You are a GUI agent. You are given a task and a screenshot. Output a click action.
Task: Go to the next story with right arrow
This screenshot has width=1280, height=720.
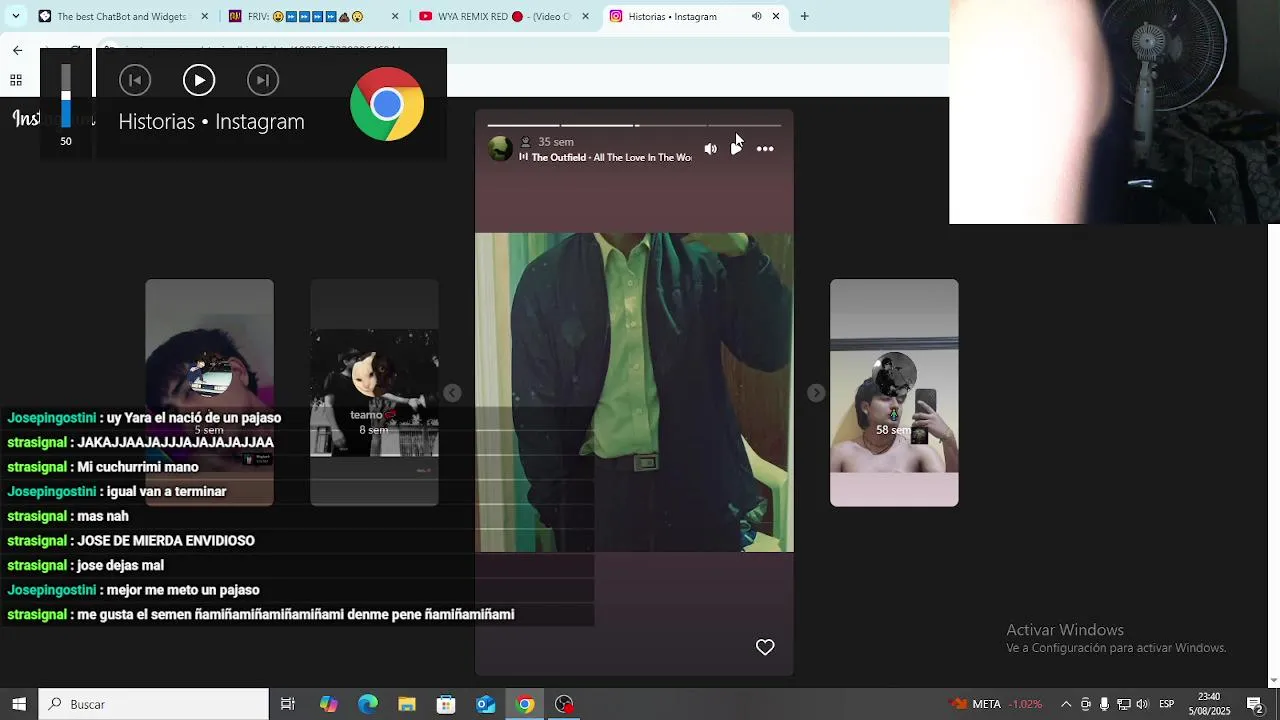click(x=816, y=393)
